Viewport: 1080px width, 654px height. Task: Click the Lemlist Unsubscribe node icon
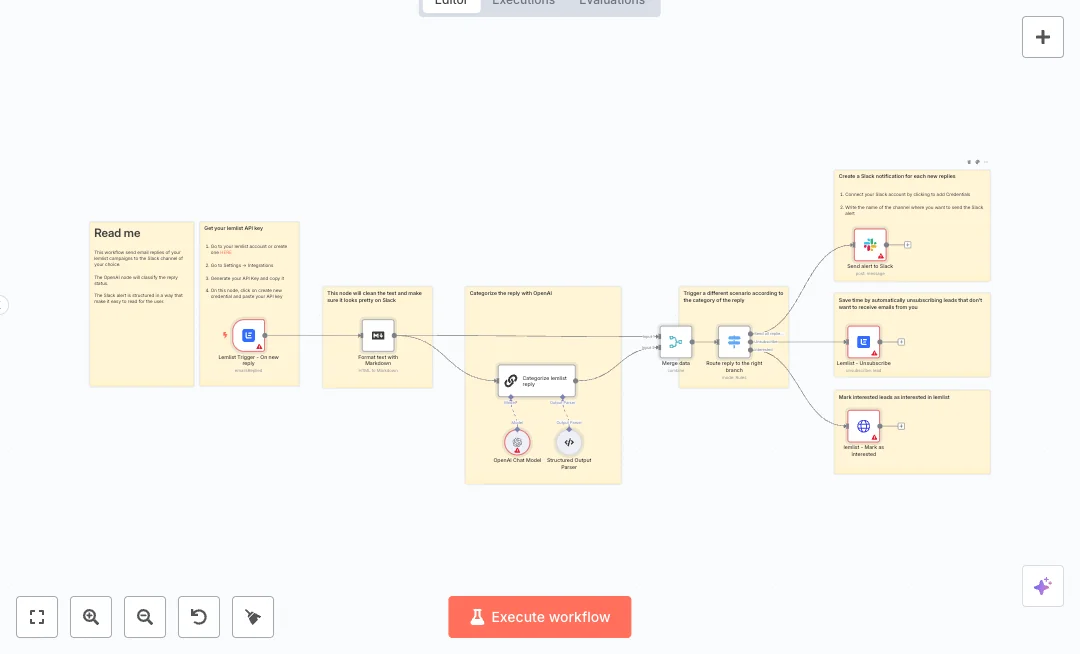pyautogui.click(x=863, y=342)
